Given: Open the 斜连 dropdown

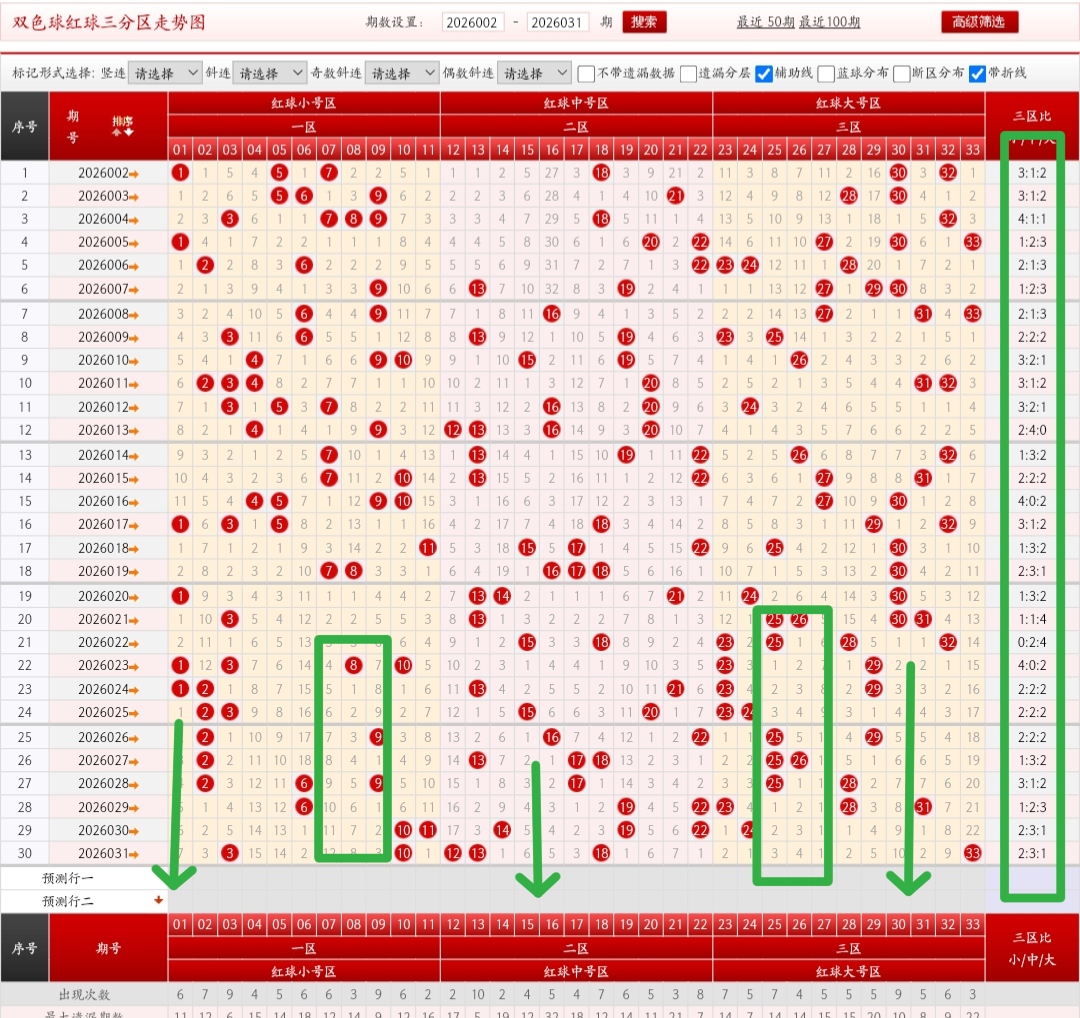Looking at the screenshot, I should tap(269, 73).
